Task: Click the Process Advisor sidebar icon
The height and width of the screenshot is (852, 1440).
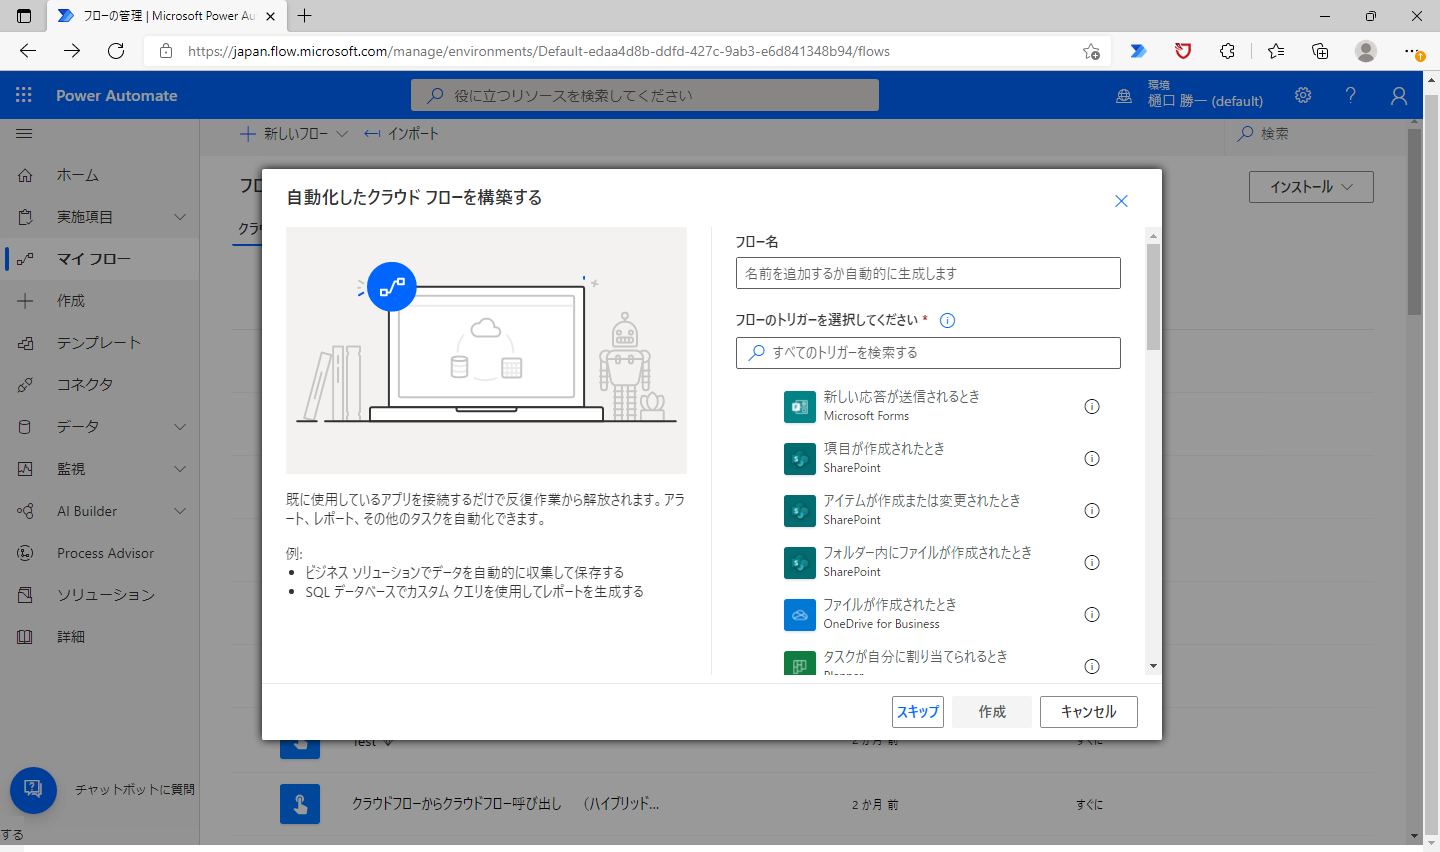Action: 25,553
